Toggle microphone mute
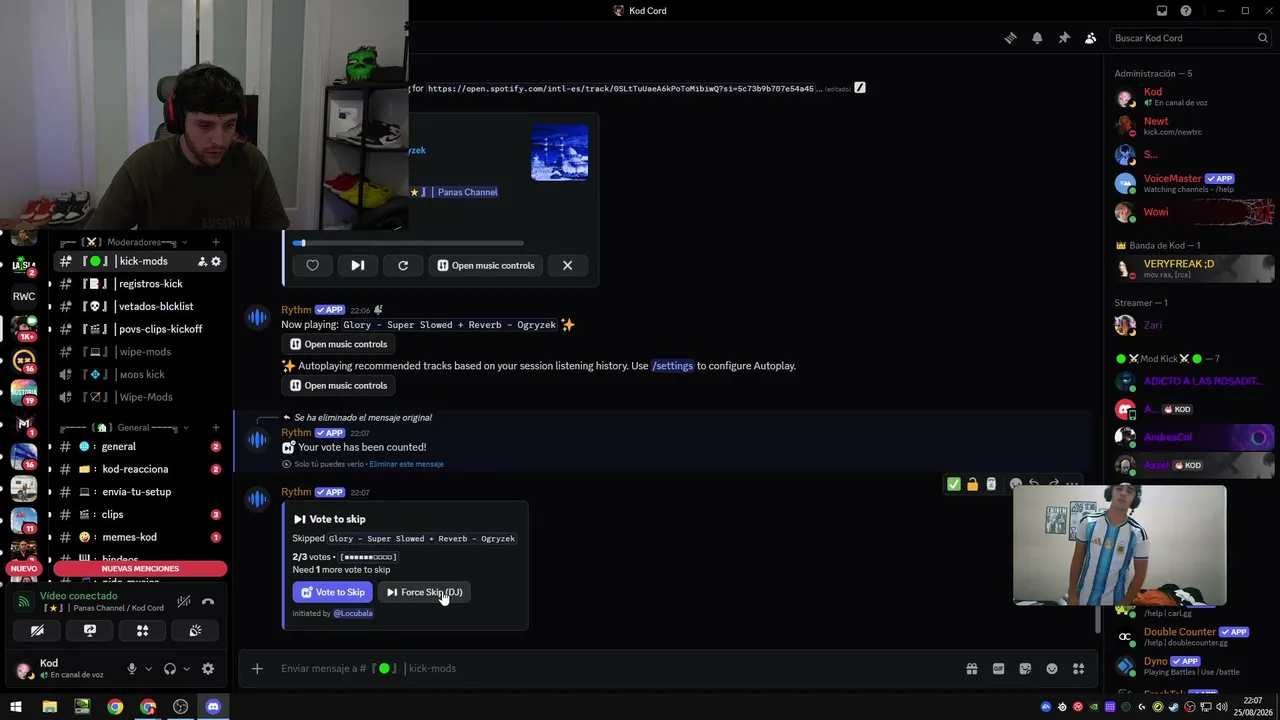Viewport: 1280px width, 720px height. pyautogui.click(x=131, y=669)
